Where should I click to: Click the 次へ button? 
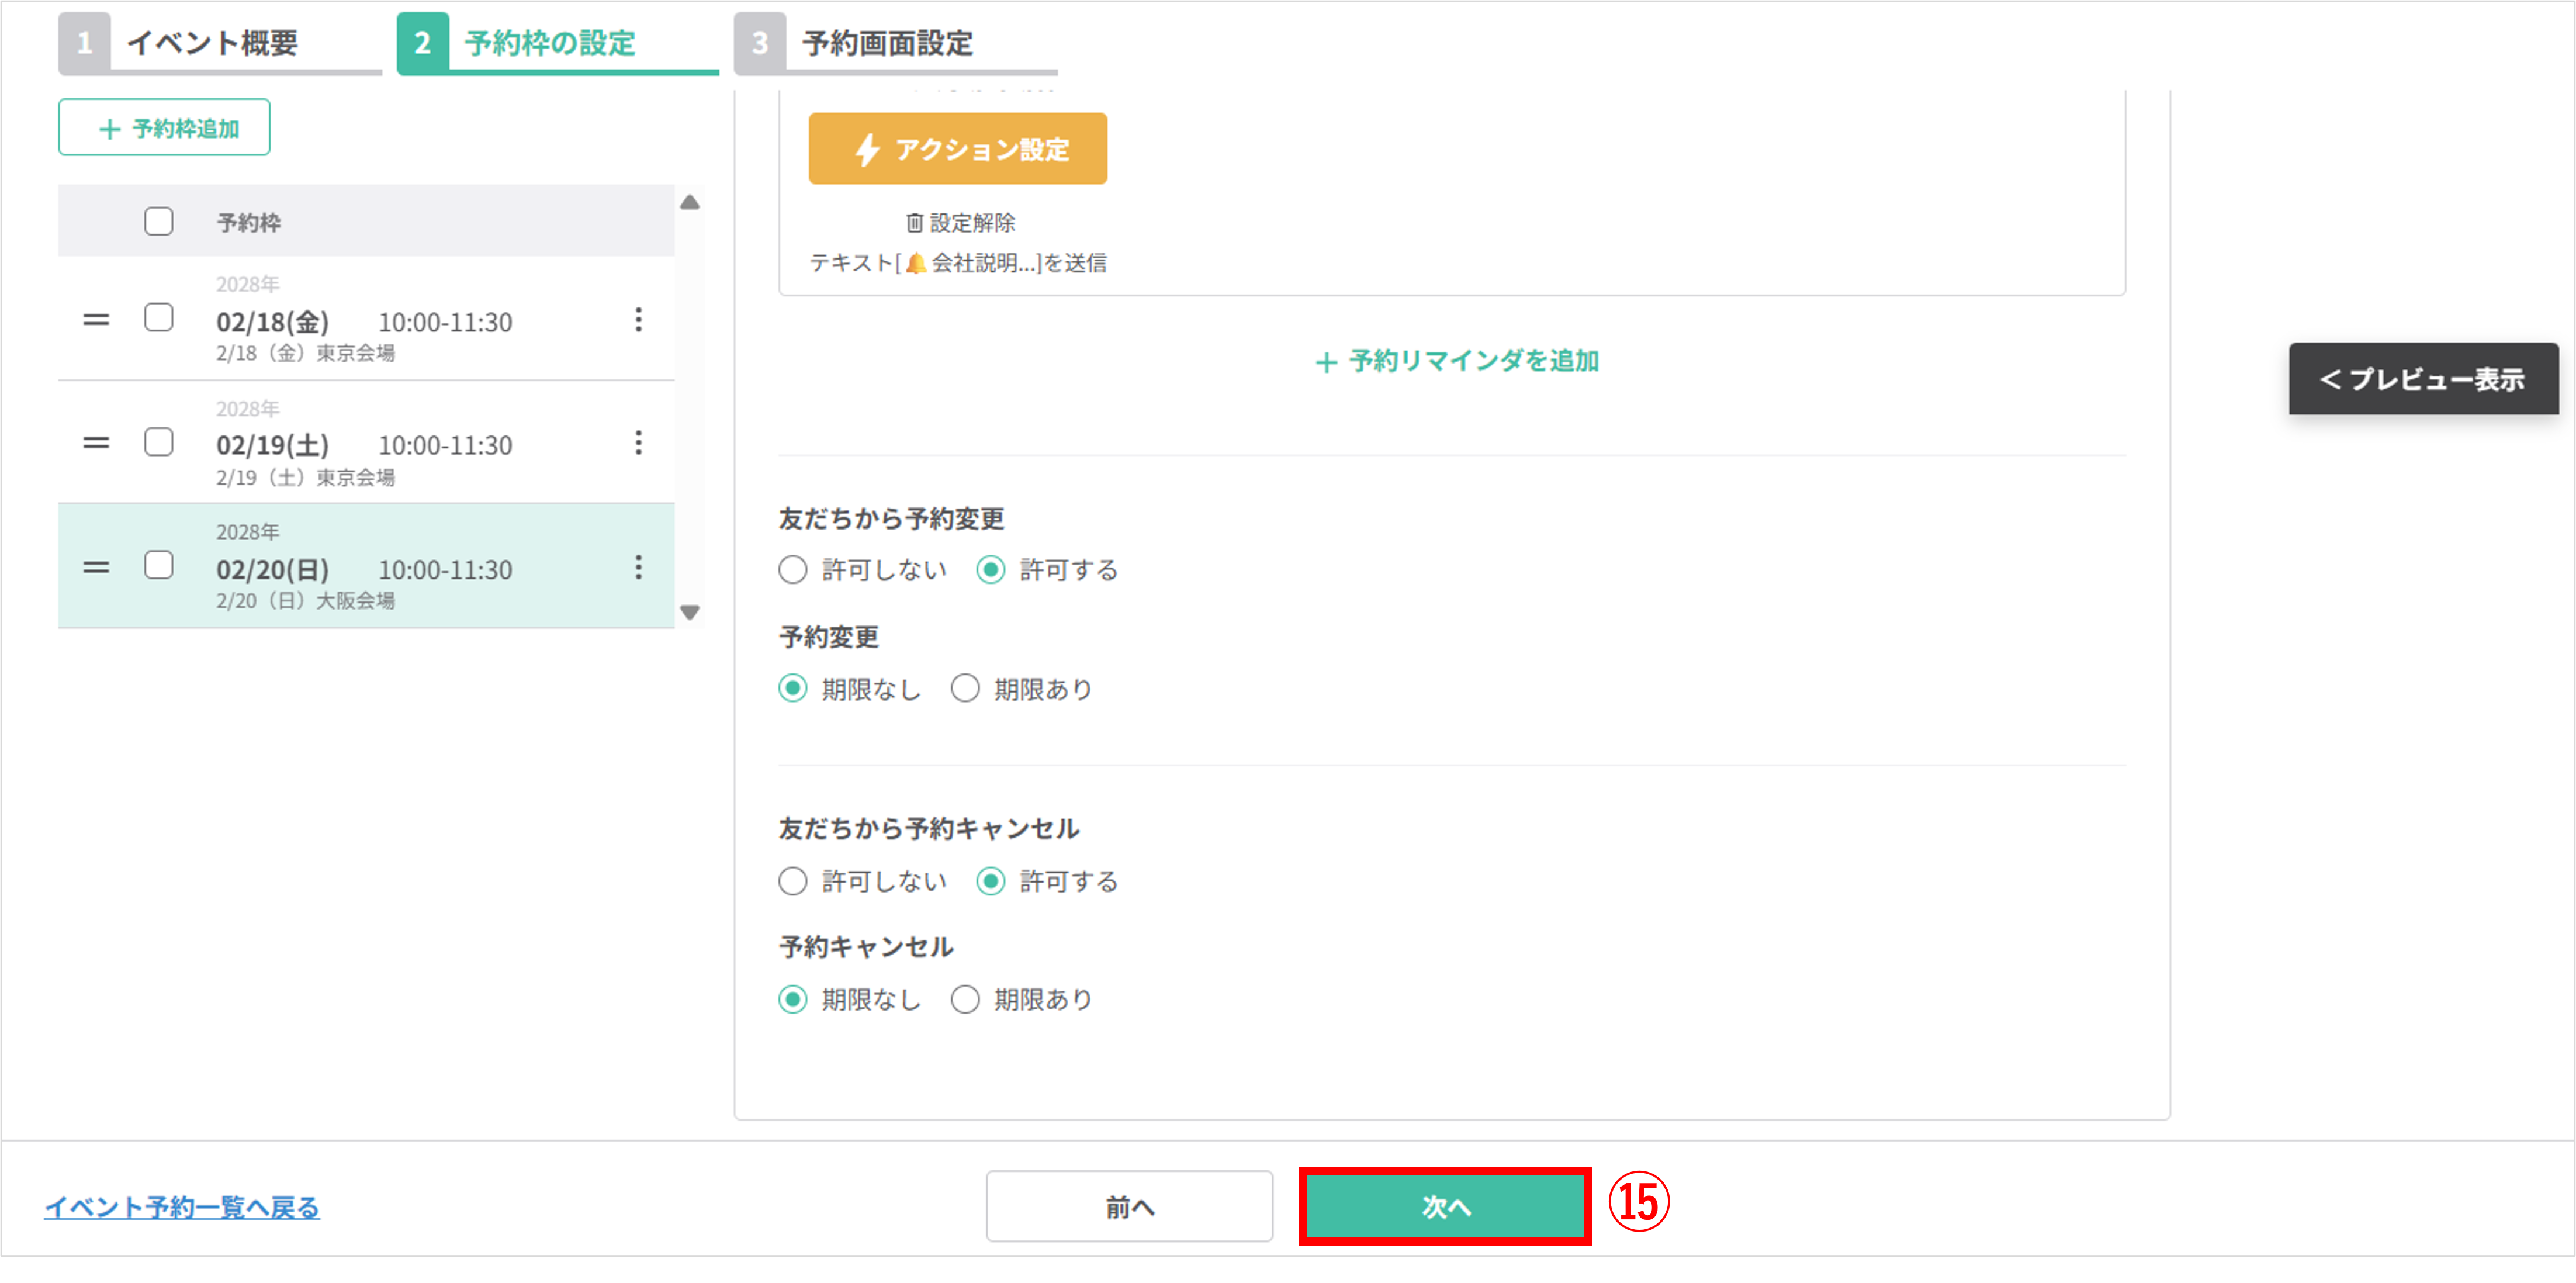point(1446,1207)
